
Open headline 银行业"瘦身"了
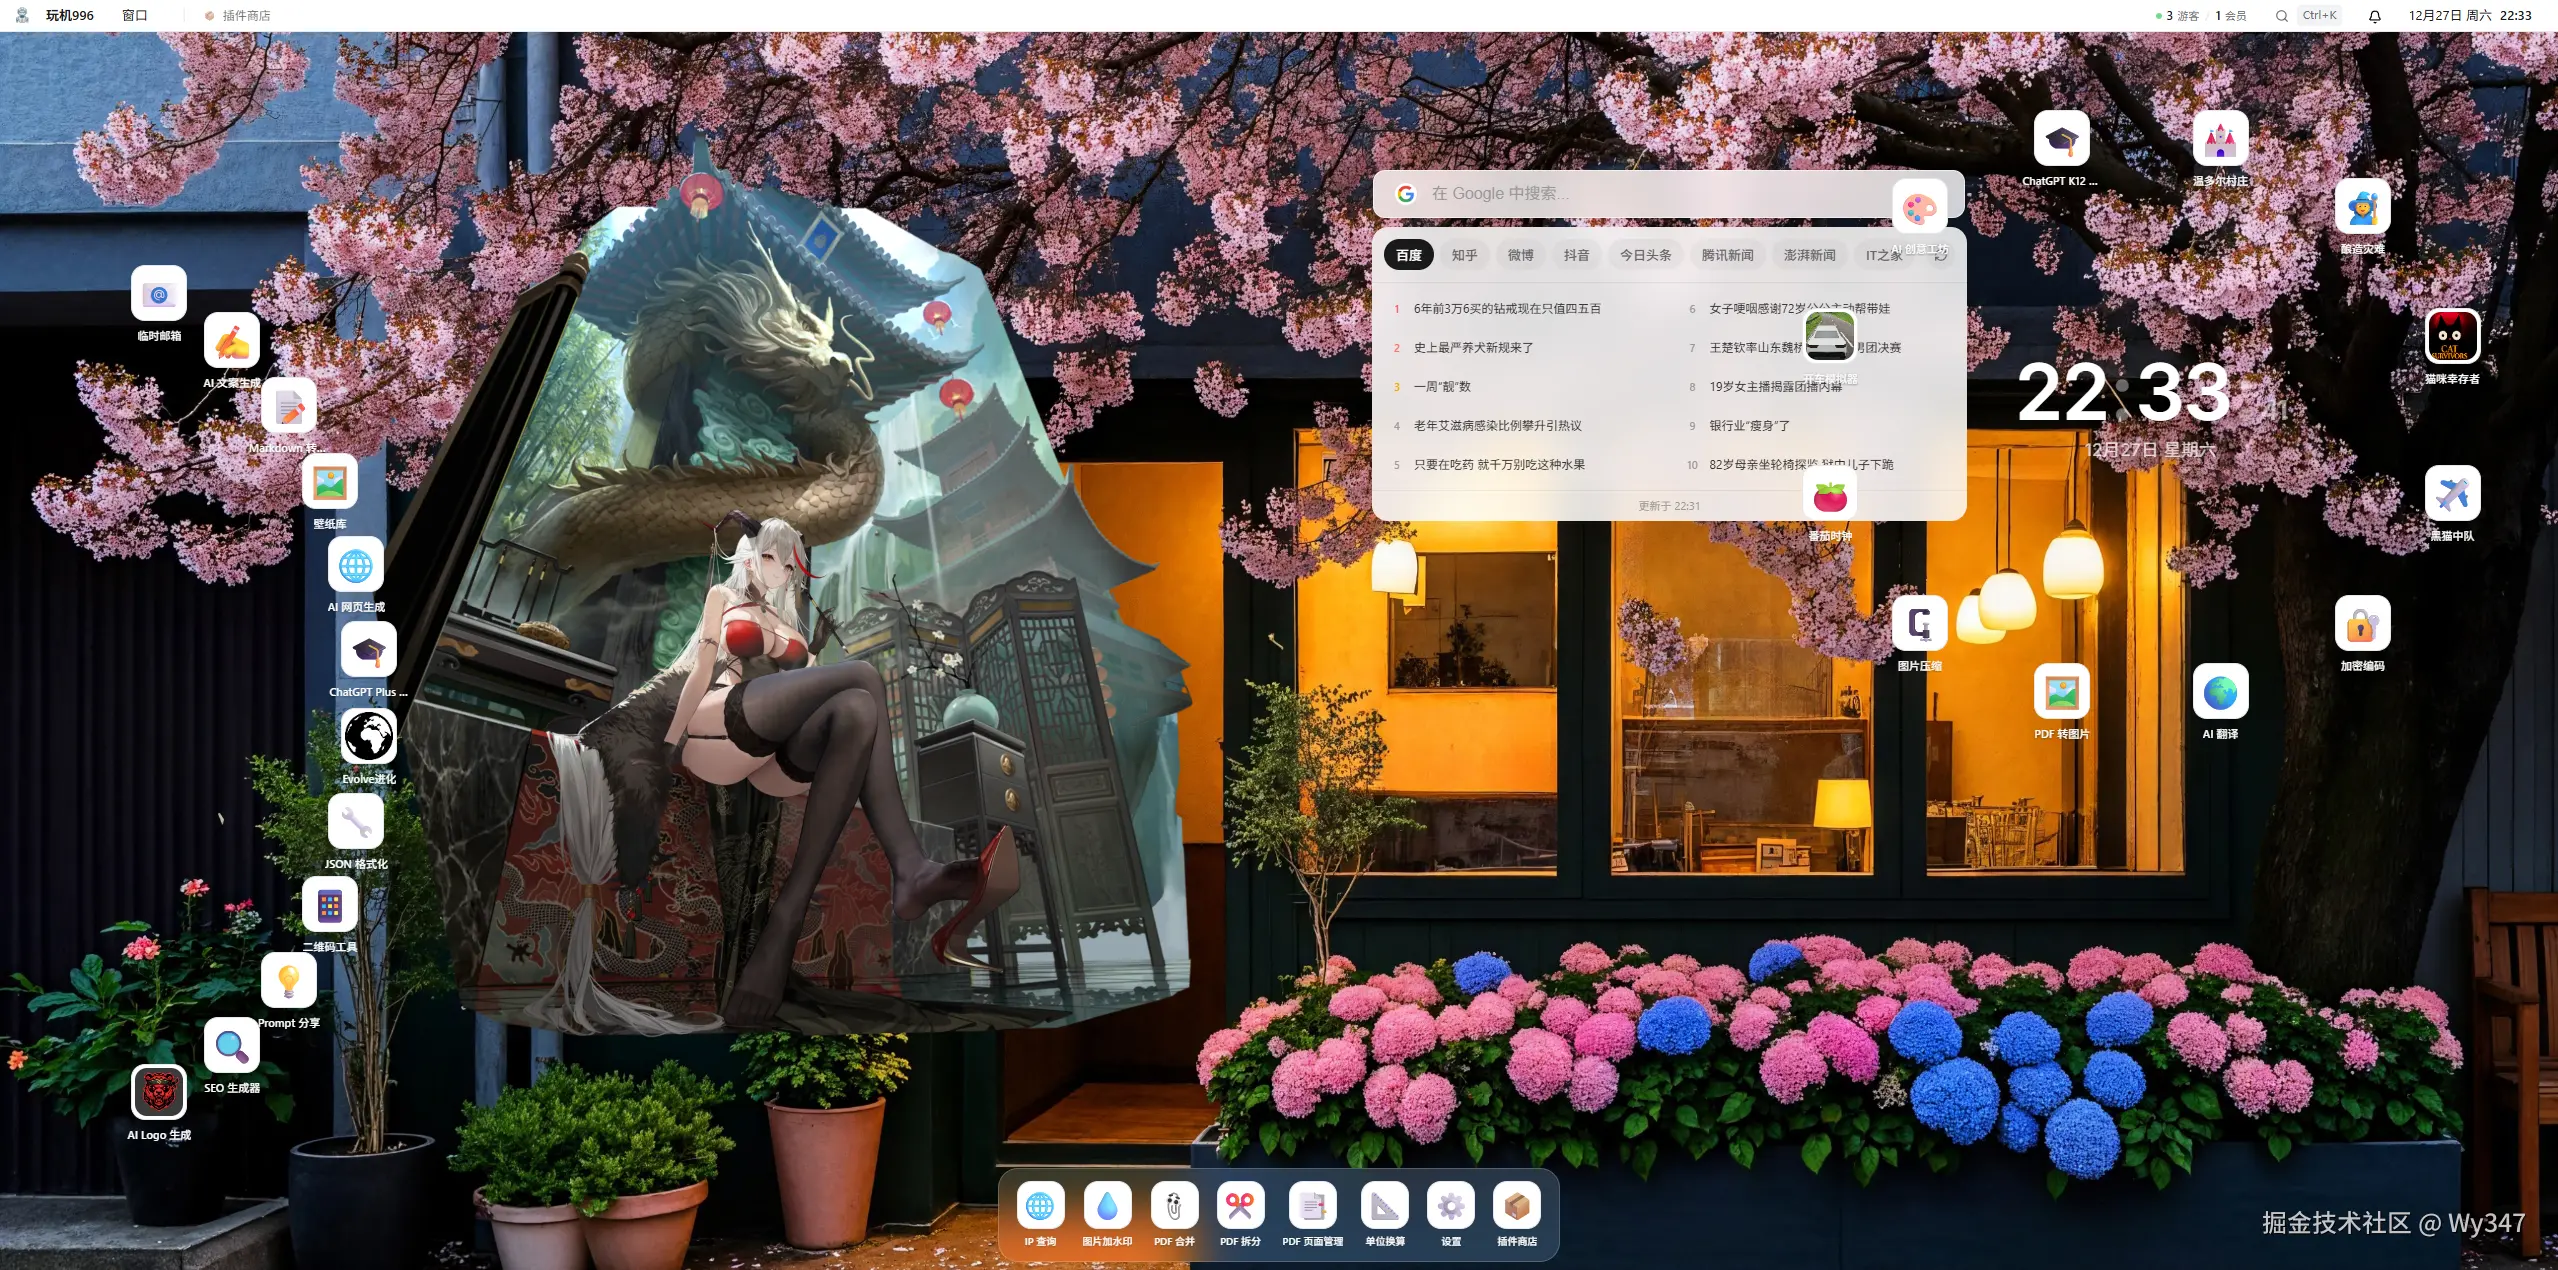point(1749,426)
